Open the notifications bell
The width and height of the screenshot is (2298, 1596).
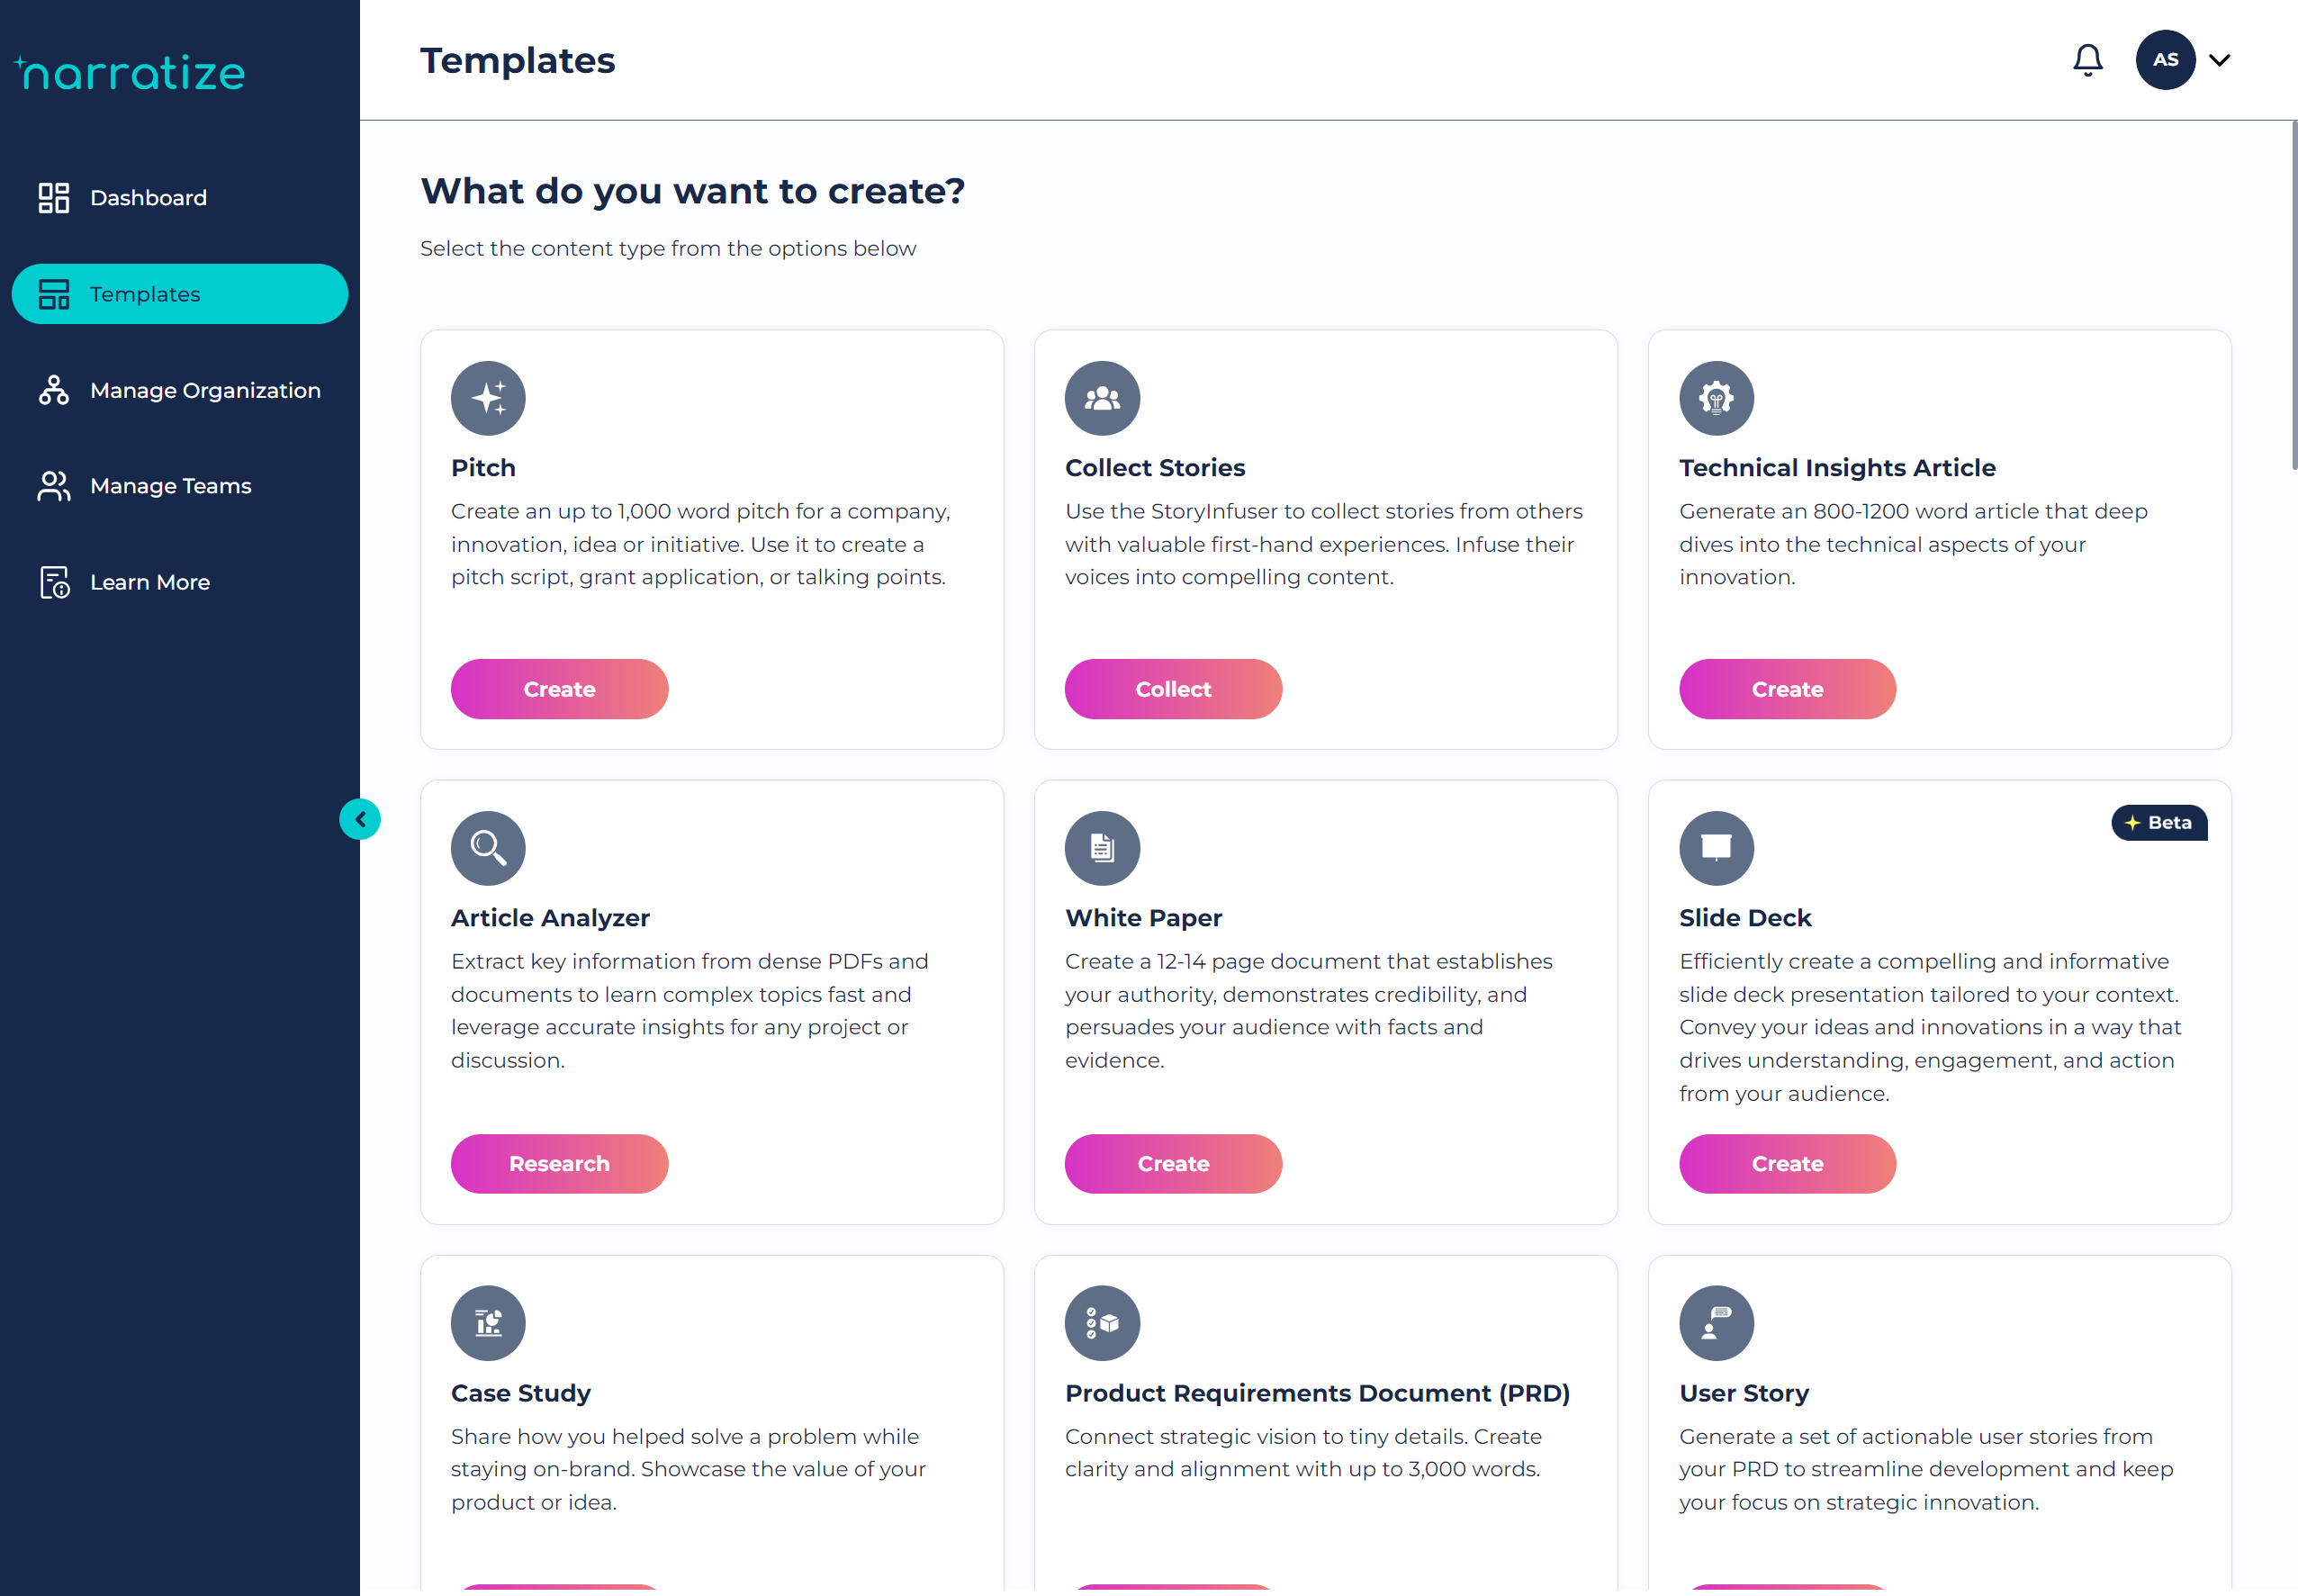point(2087,60)
